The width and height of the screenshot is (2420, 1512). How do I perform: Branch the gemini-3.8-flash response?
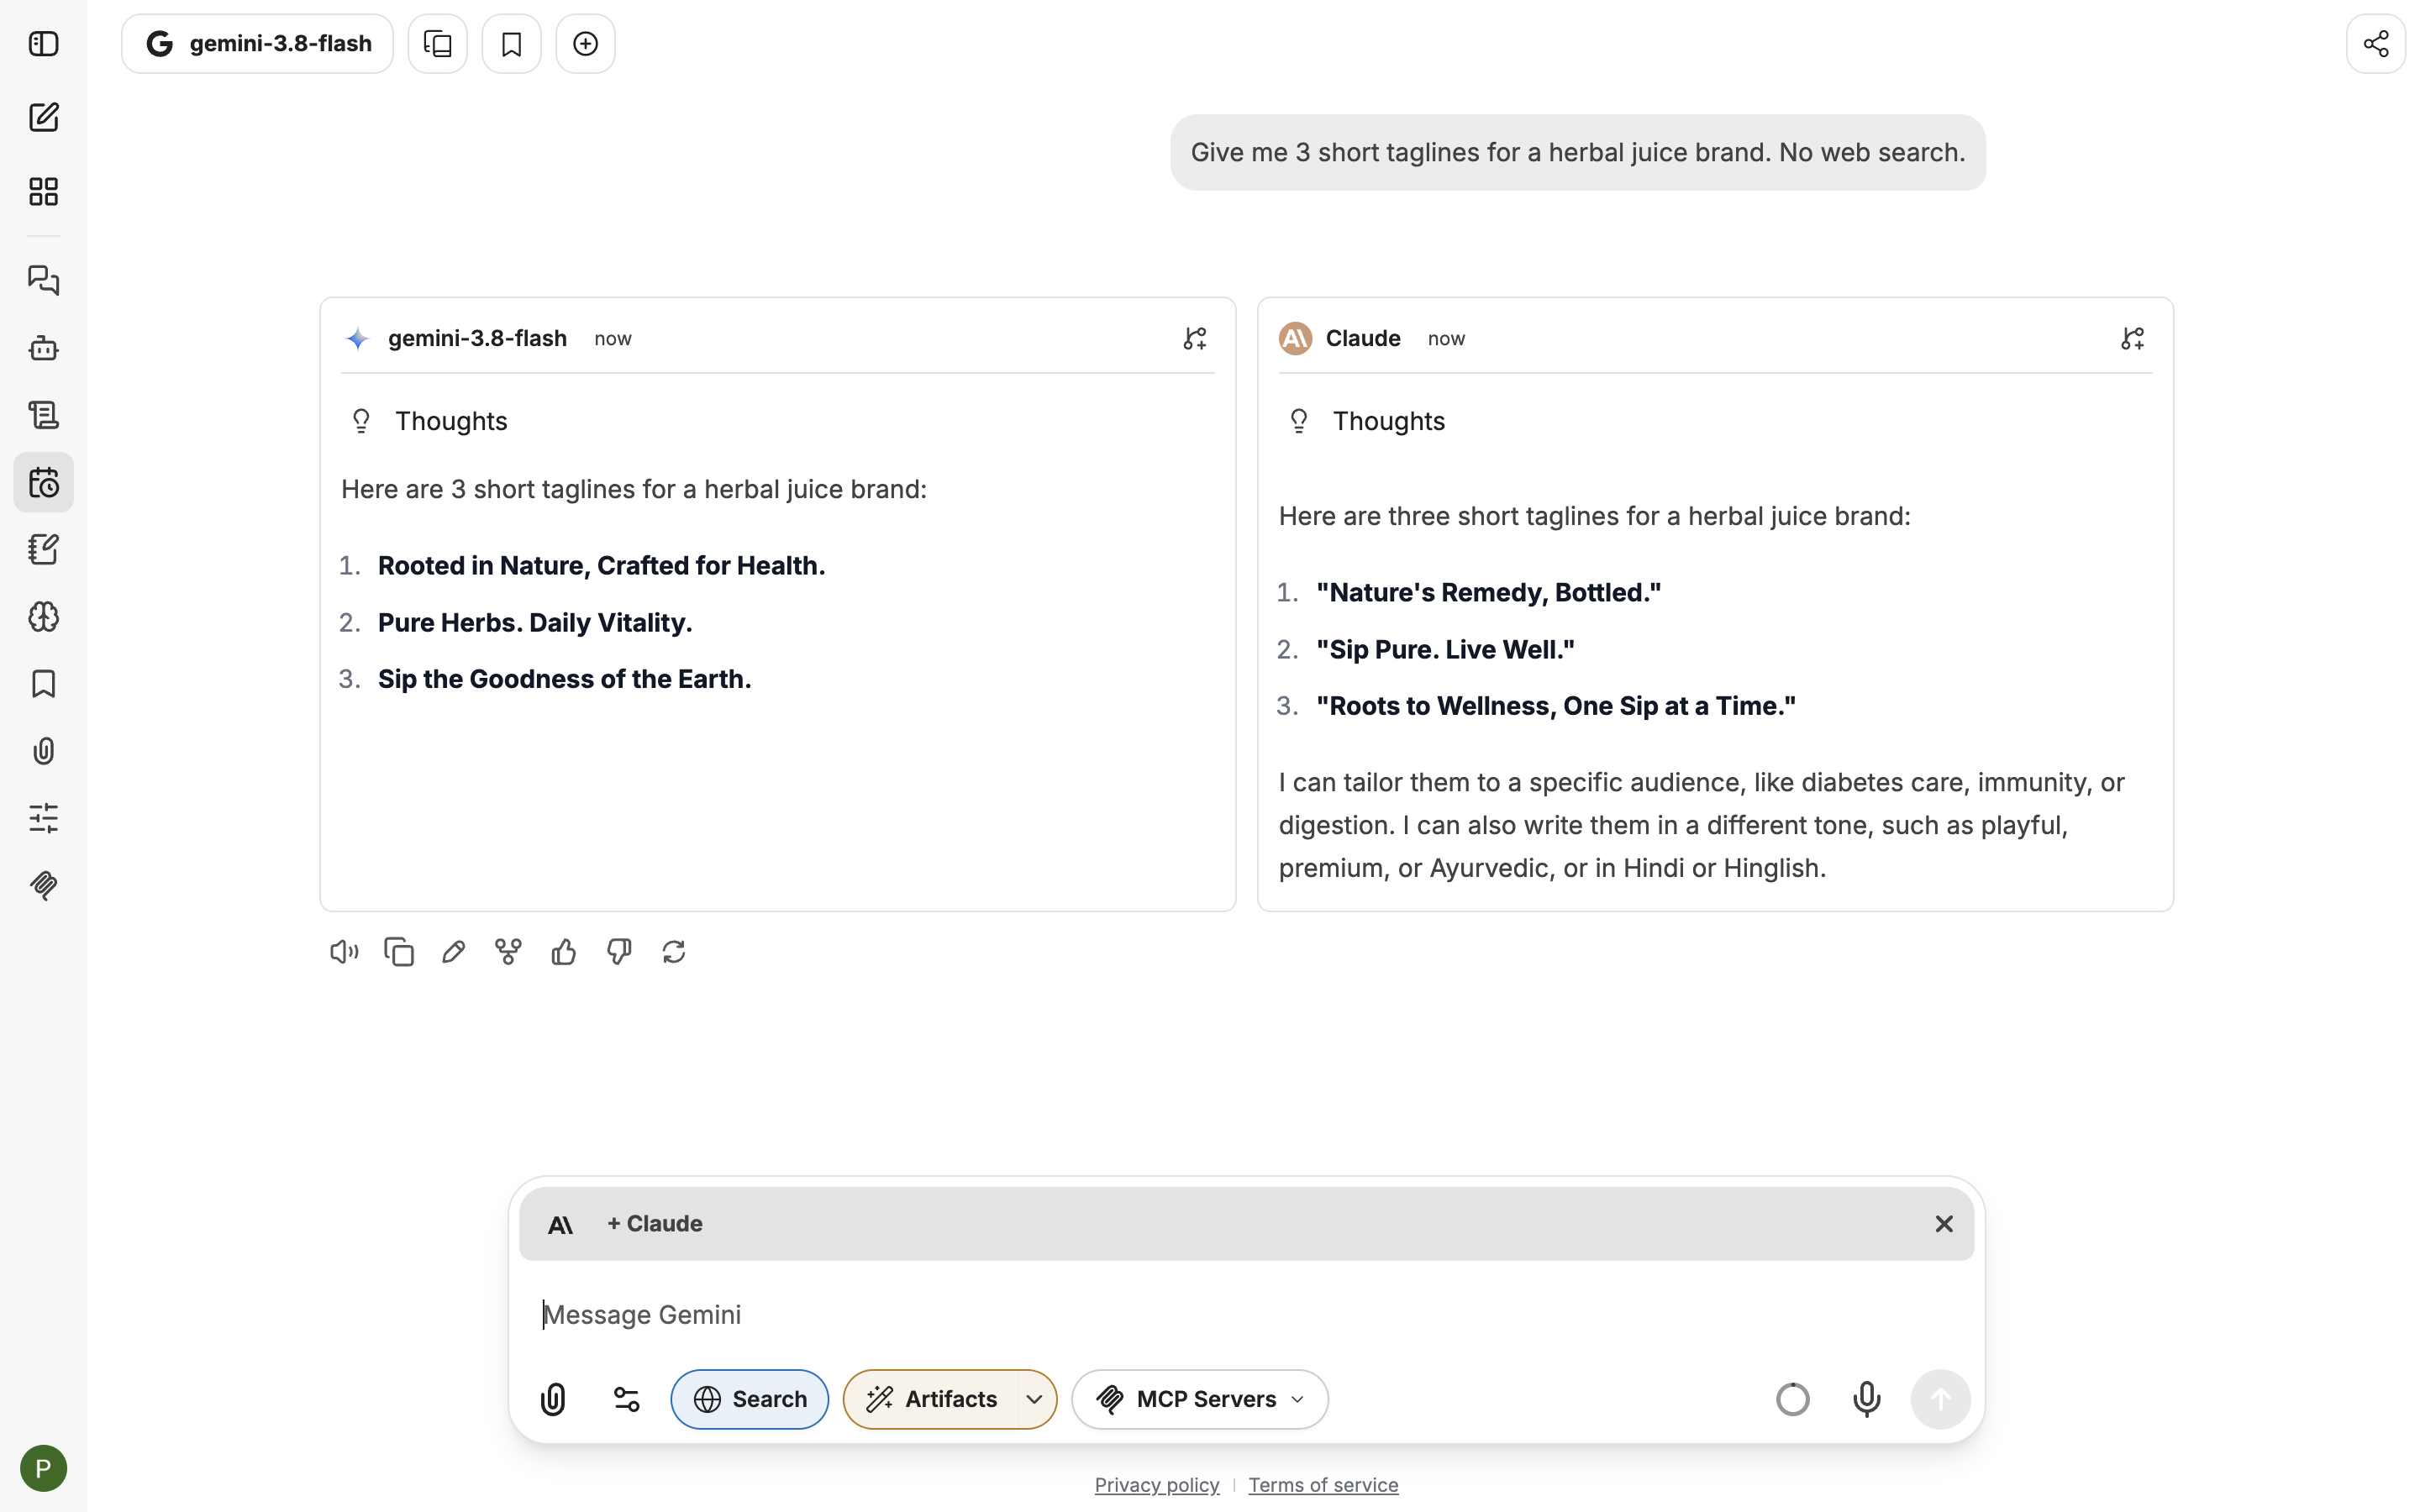(1195, 339)
